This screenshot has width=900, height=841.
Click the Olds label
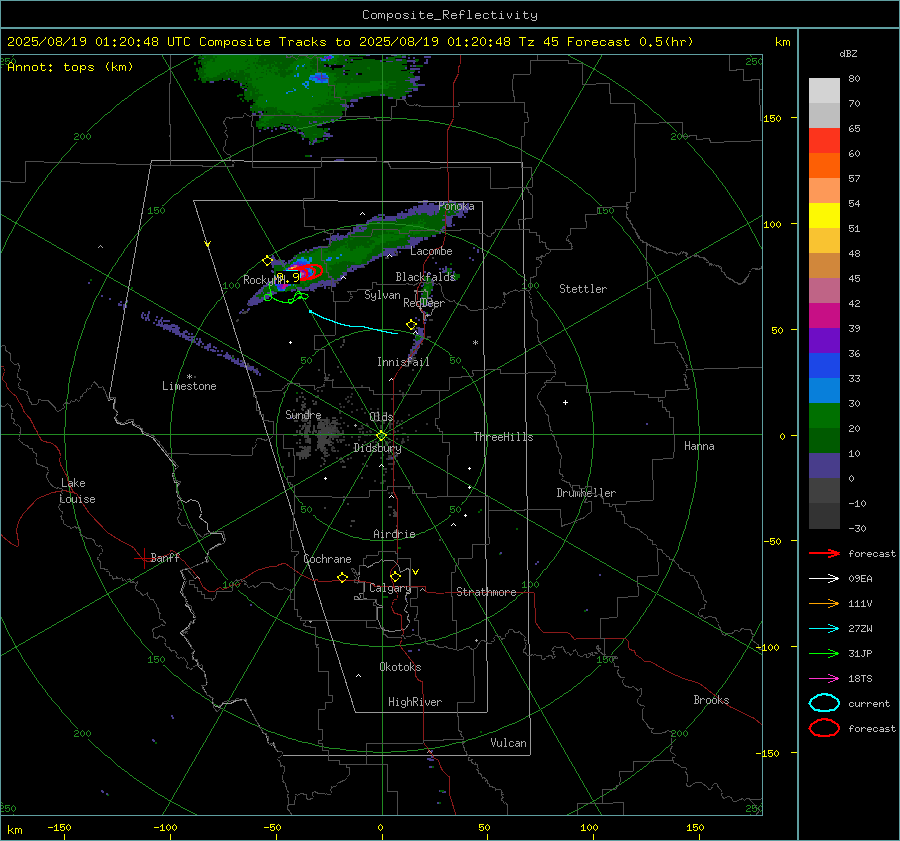(381, 417)
